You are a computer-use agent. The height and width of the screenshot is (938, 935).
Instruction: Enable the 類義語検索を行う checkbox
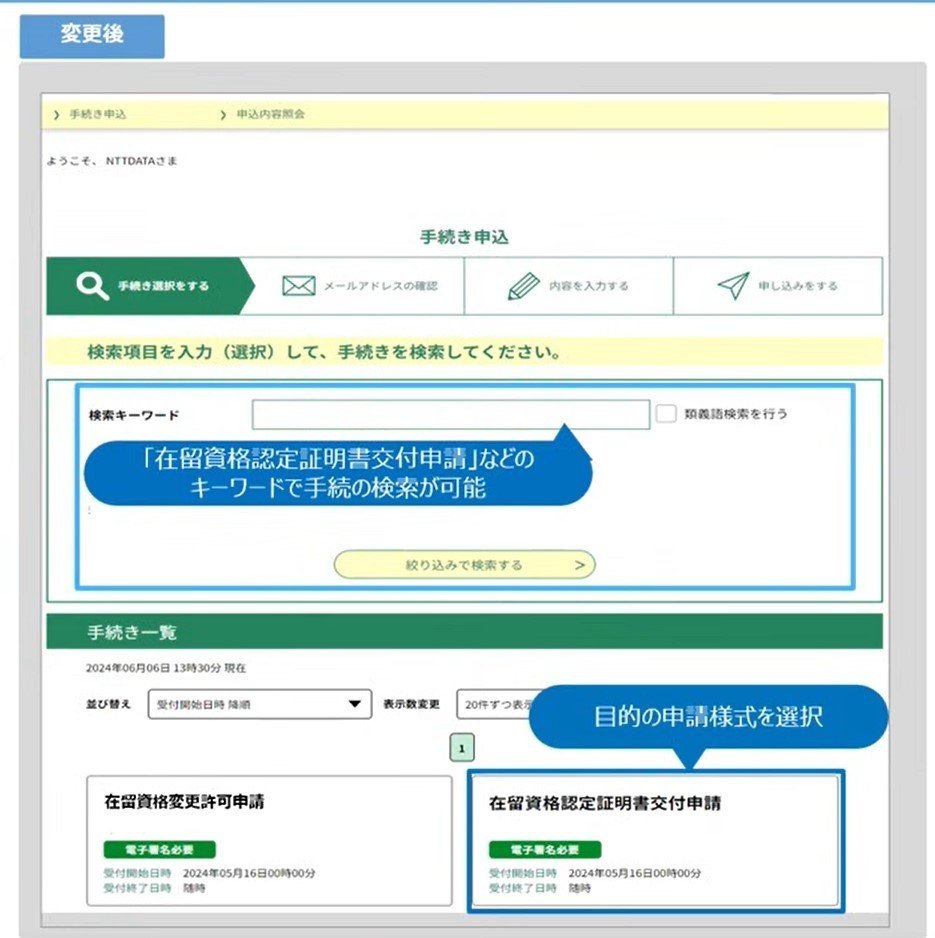pyautogui.click(x=666, y=414)
